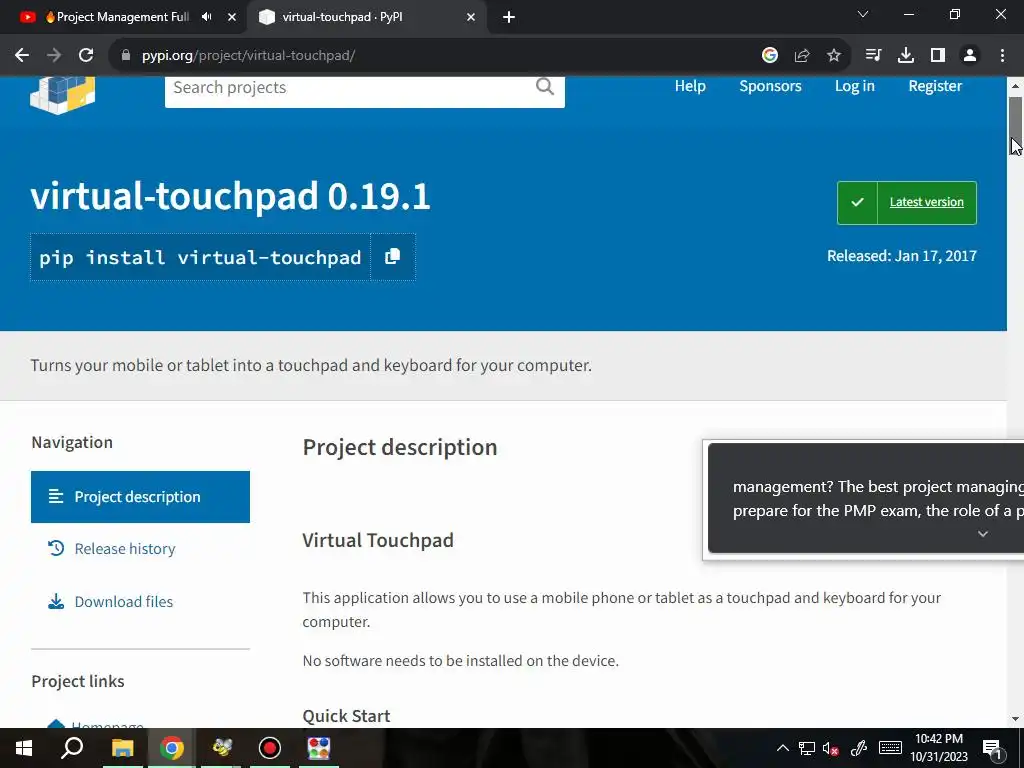Image resolution: width=1024 pixels, height=768 pixels.
Task: Open Chrome tab search chevron
Action: (863, 14)
